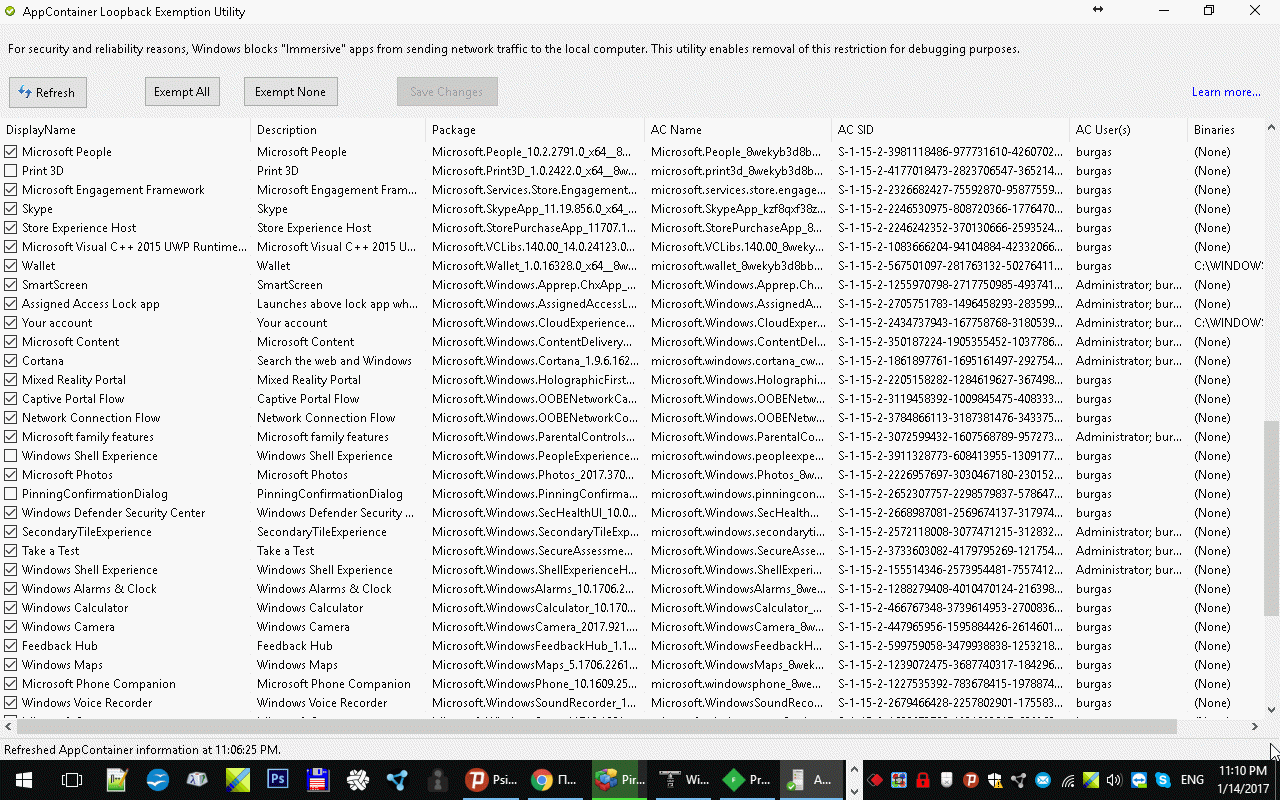Image resolution: width=1280 pixels, height=800 pixels.
Task: Select the Take a Test row name
Action: [x=50, y=551]
